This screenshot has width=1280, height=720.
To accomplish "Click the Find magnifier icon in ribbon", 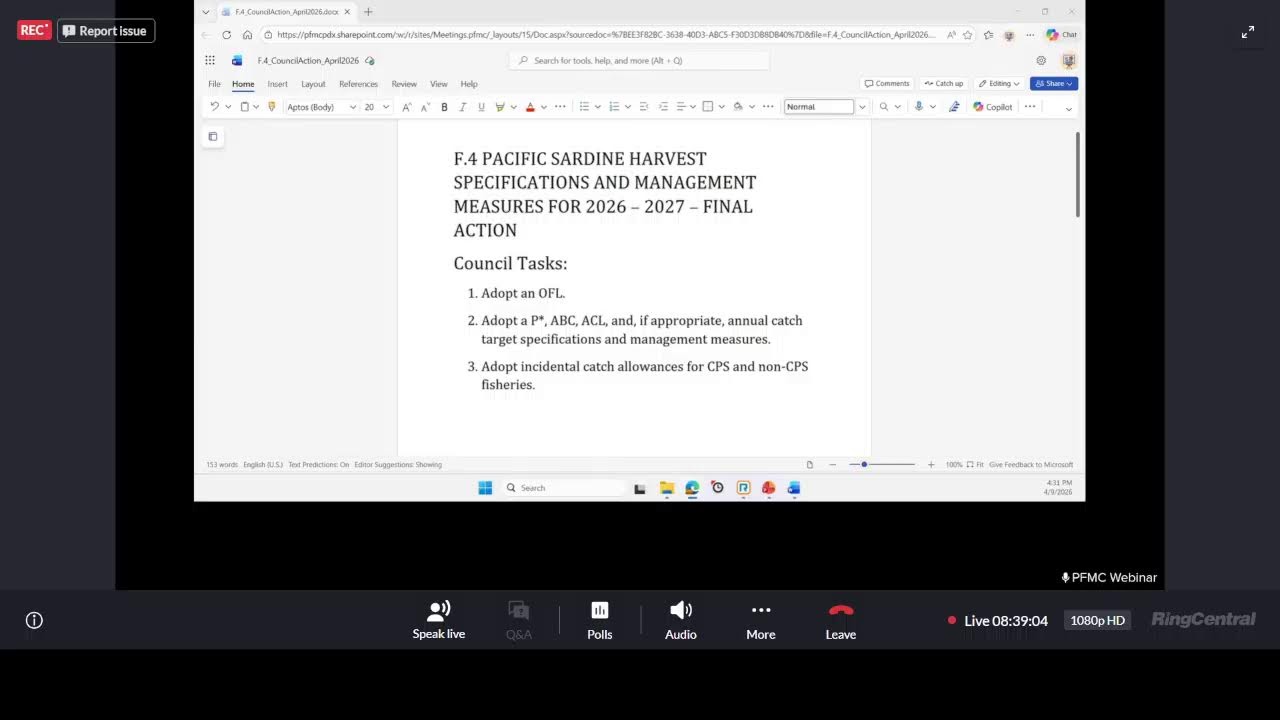I will pyautogui.click(x=884, y=107).
